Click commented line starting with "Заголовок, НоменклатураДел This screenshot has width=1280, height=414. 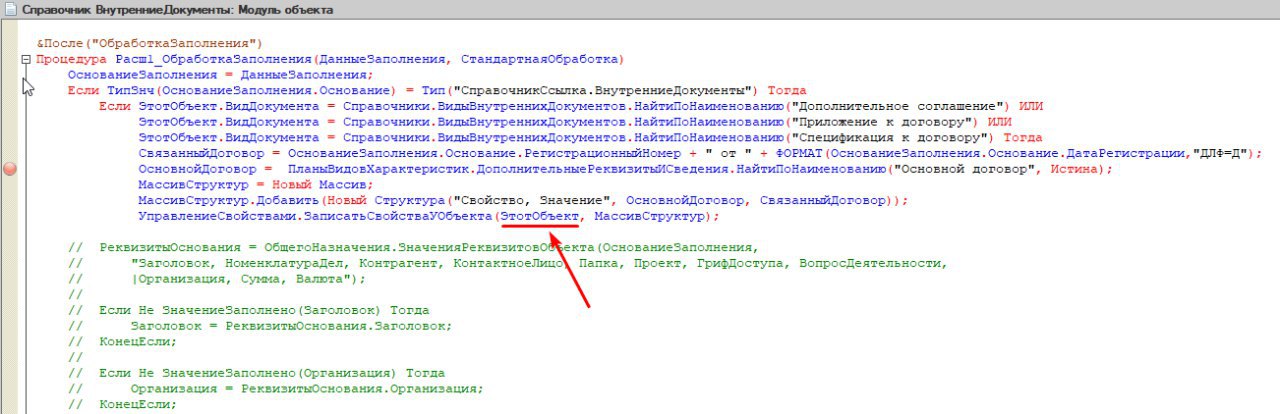pos(507,264)
